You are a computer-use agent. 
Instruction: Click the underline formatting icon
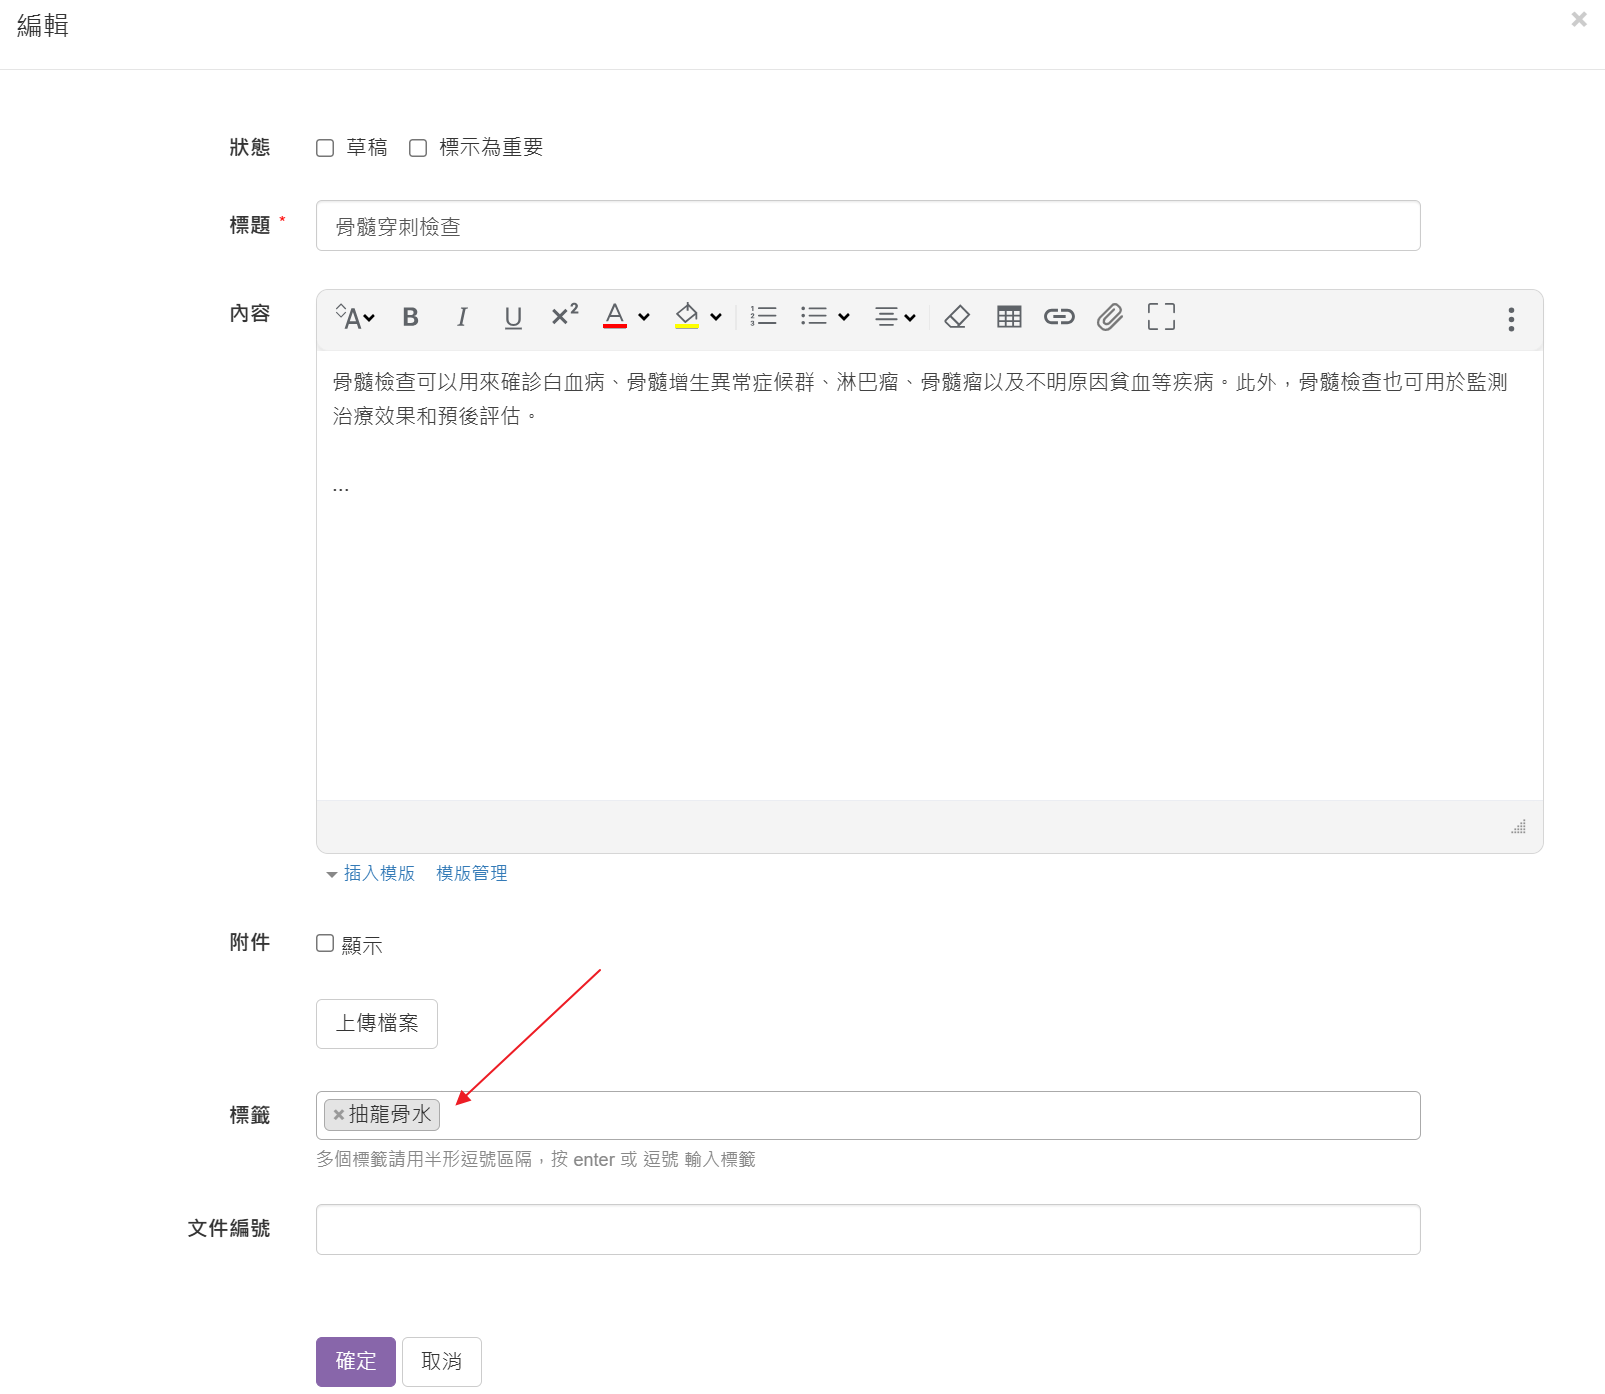513,317
